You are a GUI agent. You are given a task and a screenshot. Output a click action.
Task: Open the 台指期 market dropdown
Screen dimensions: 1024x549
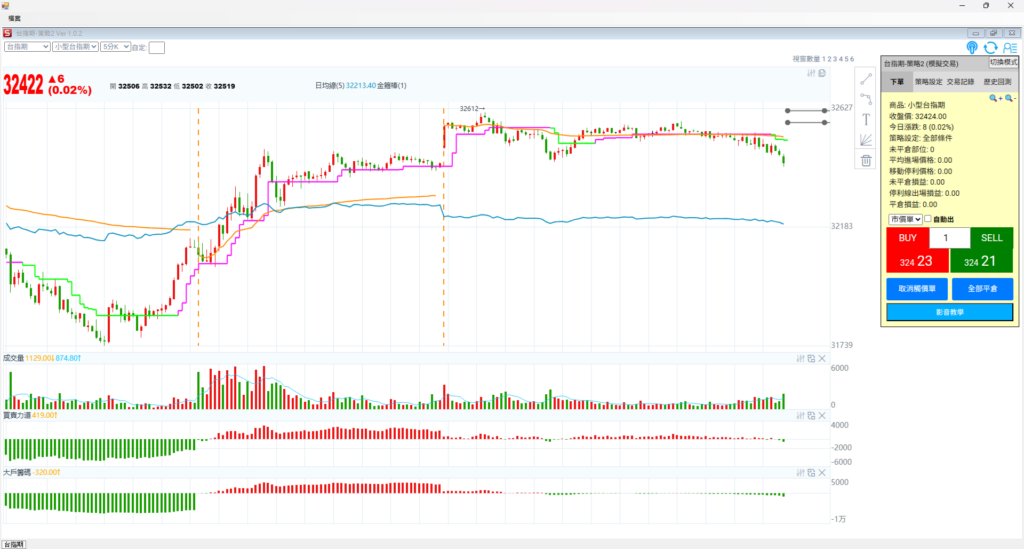[27, 46]
